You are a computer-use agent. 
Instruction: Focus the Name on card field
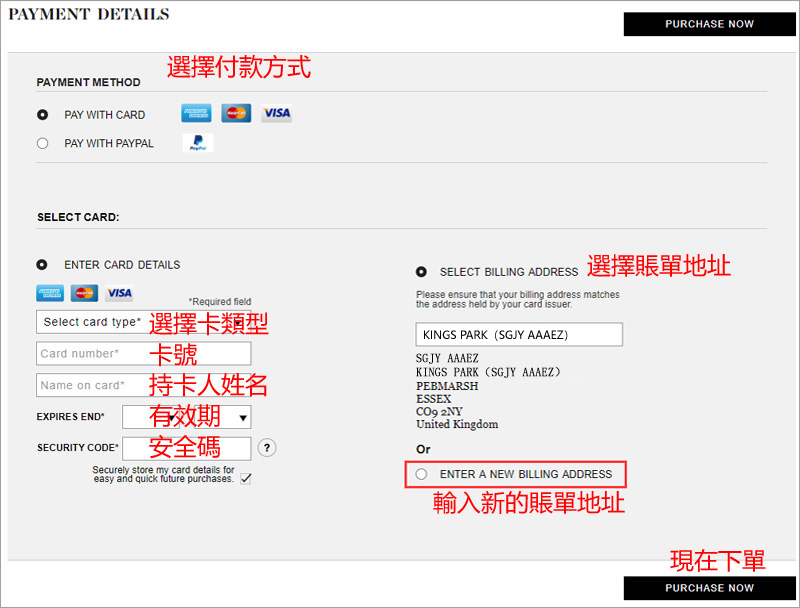click(x=92, y=385)
